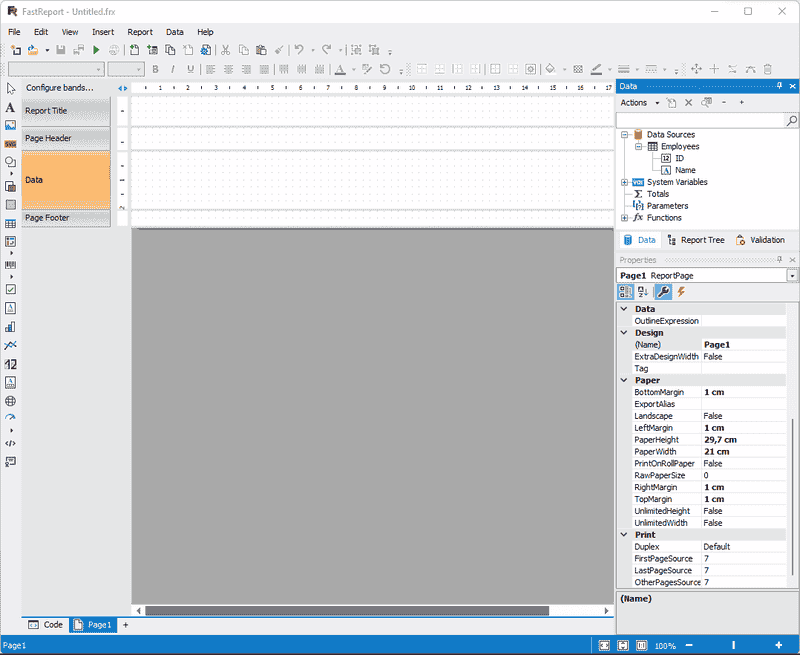Image resolution: width=800 pixels, height=655 pixels.
Task: Click the border line color pencil icon
Action: (x=596, y=69)
